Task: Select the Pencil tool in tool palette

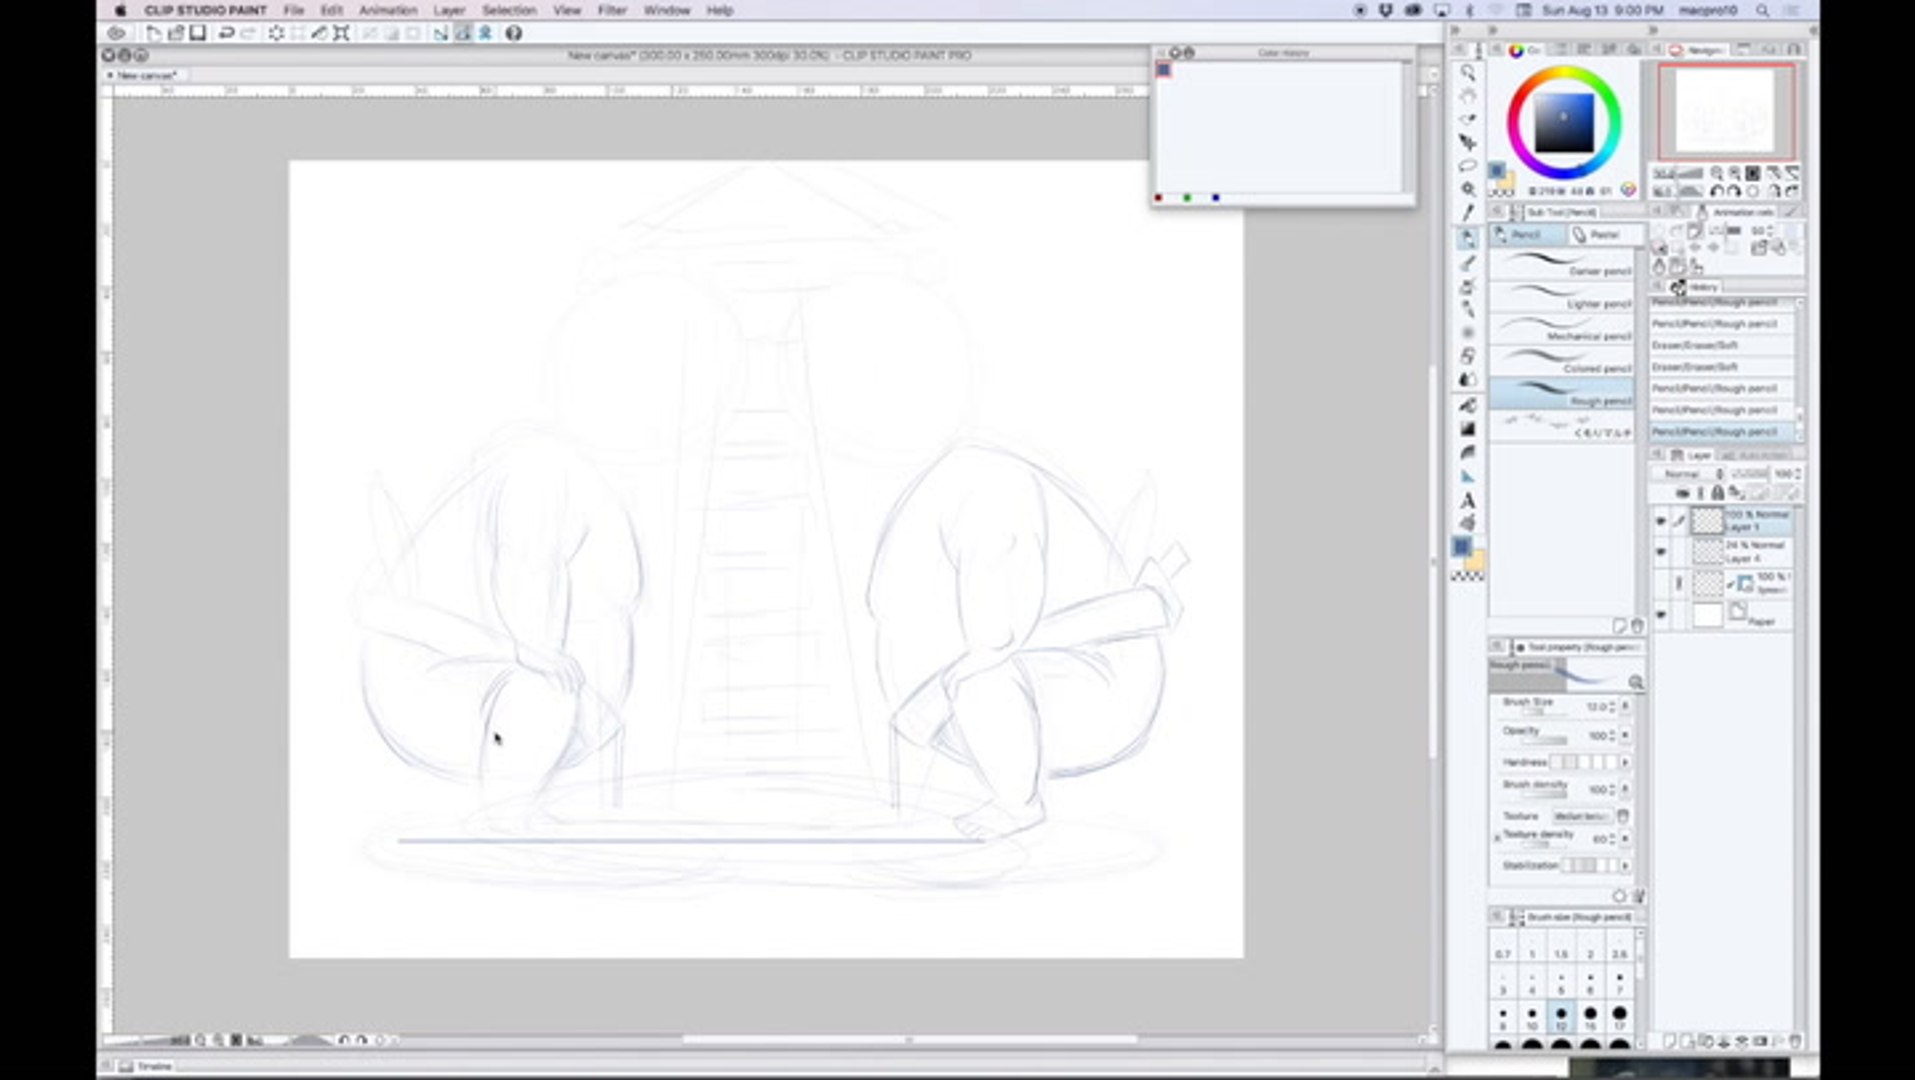Action: click(1467, 238)
